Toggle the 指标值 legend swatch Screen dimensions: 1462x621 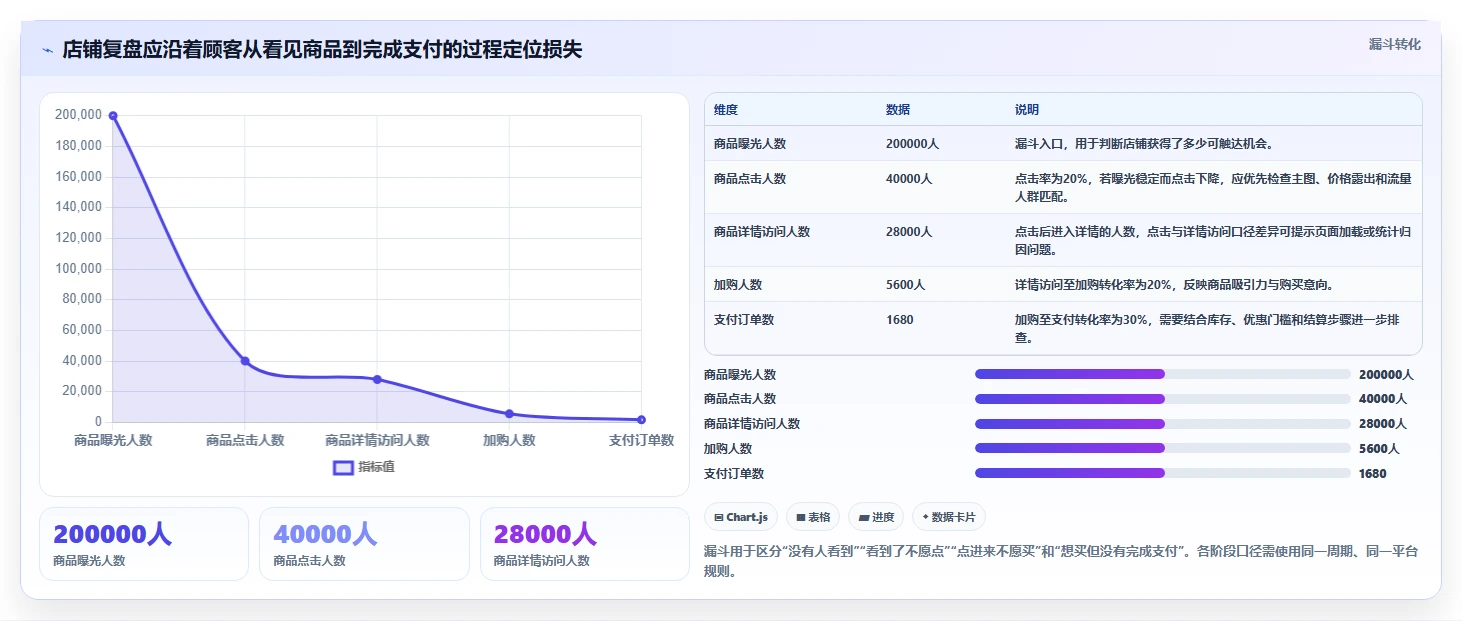coord(343,468)
